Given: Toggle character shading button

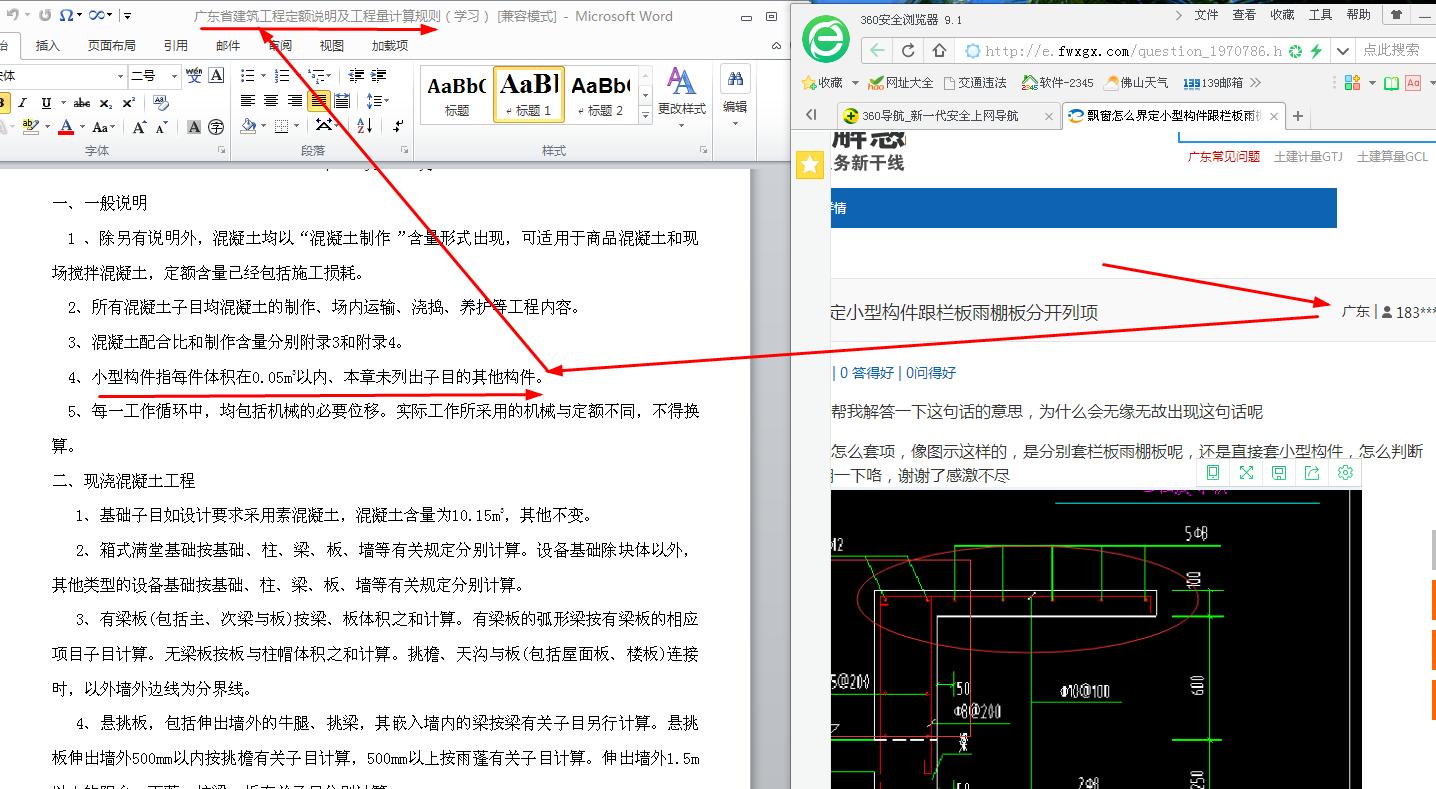Looking at the screenshot, I should pyautogui.click(x=194, y=127).
